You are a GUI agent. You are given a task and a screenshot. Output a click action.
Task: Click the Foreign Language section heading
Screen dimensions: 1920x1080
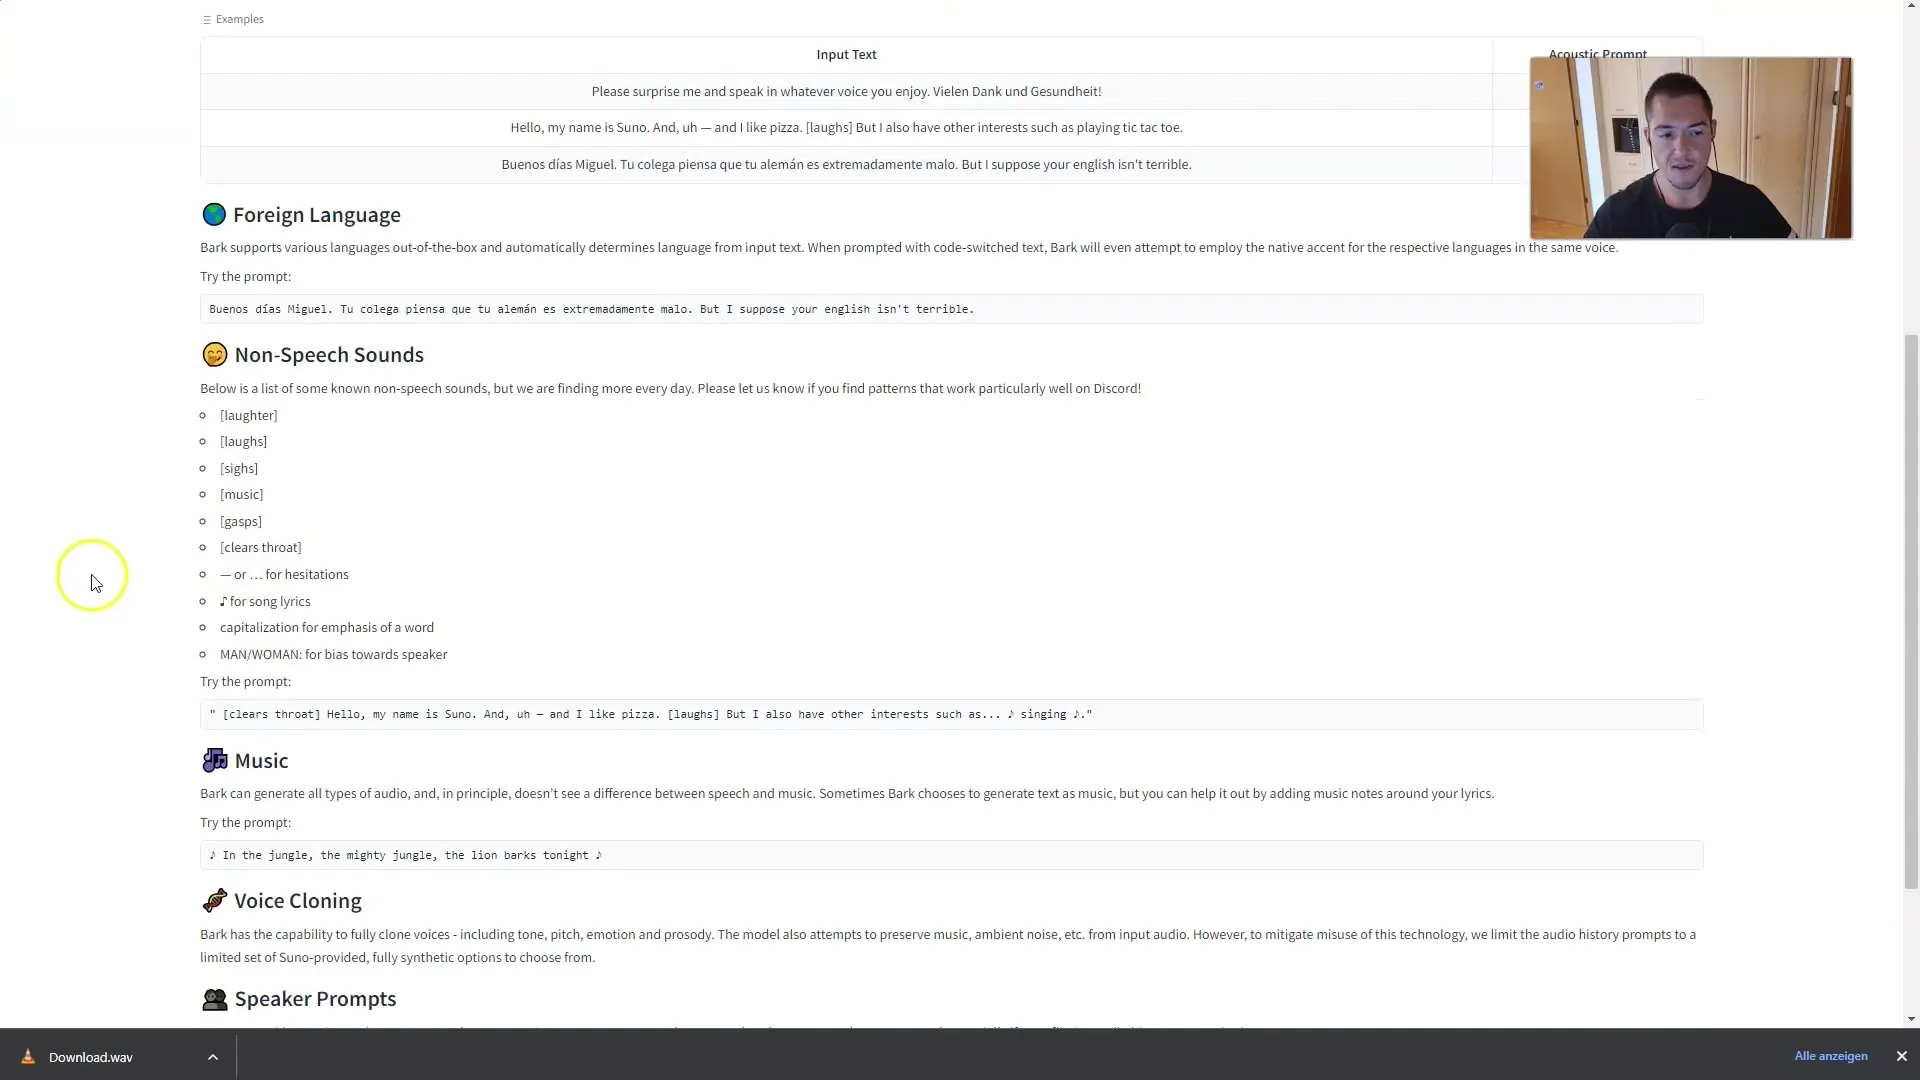point(316,214)
